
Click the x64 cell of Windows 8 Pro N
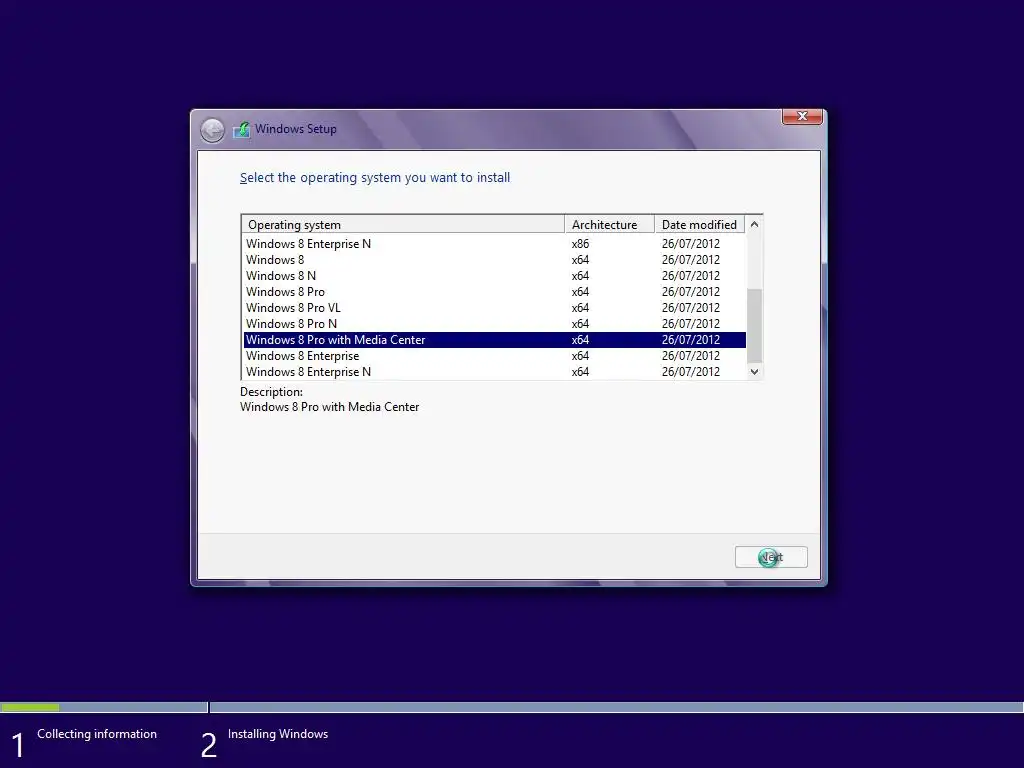click(x=580, y=324)
